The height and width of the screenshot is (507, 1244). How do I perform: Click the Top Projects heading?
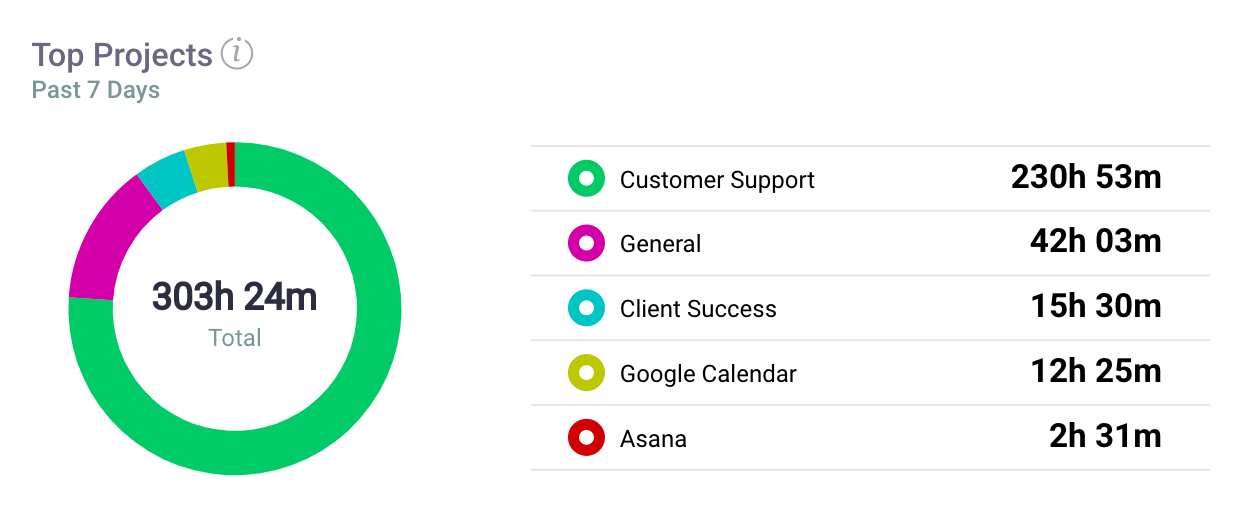point(122,55)
